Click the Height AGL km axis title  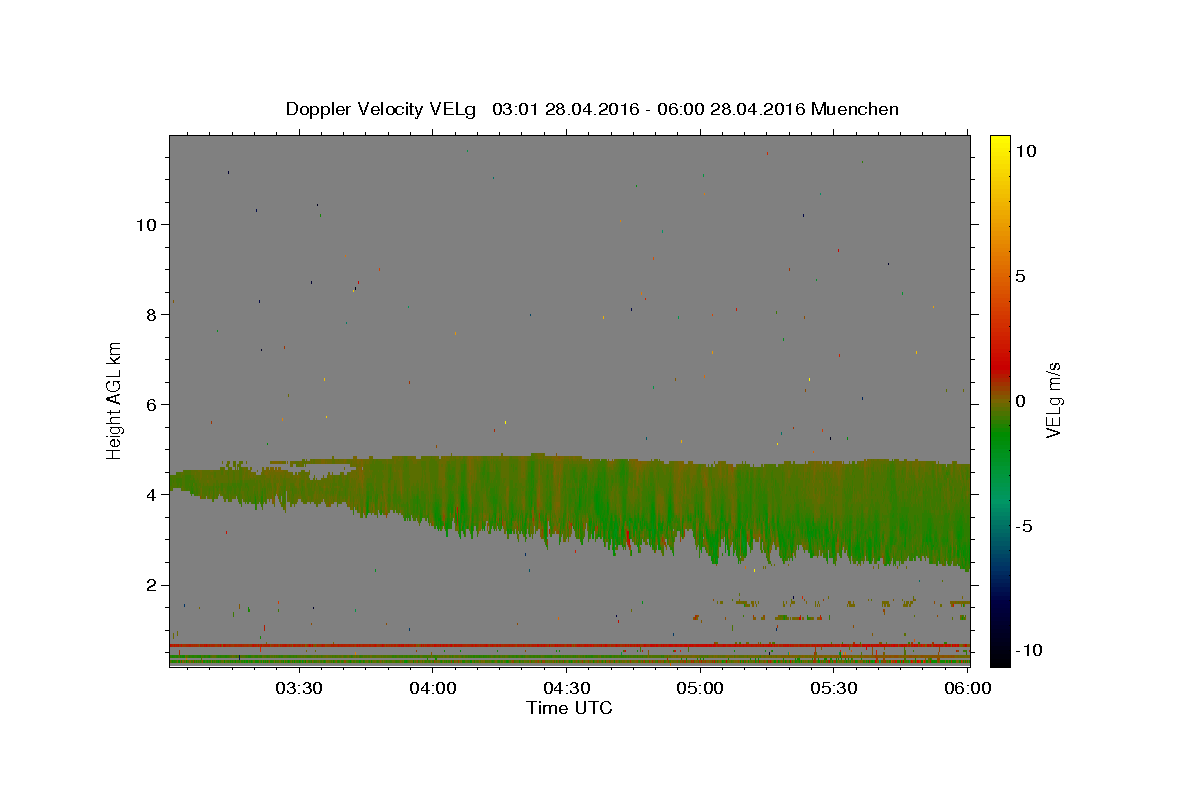pos(114,400)
